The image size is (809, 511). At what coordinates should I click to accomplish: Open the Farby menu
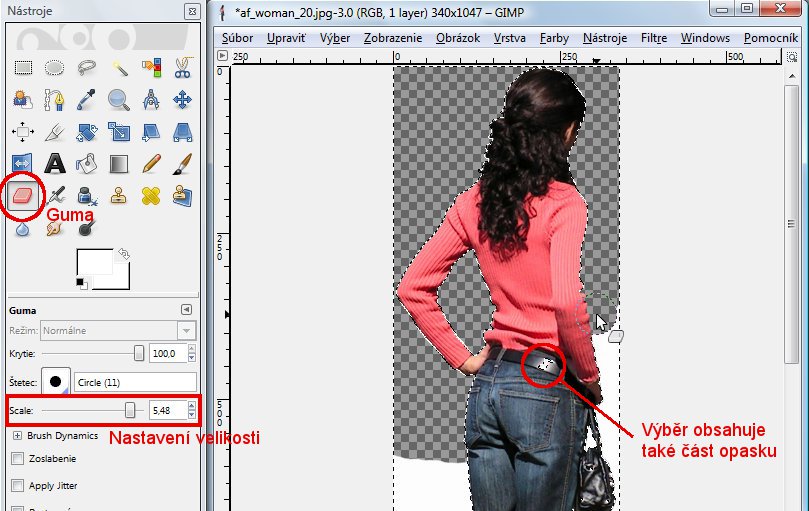pyautogui.click(x=554, y=38)
